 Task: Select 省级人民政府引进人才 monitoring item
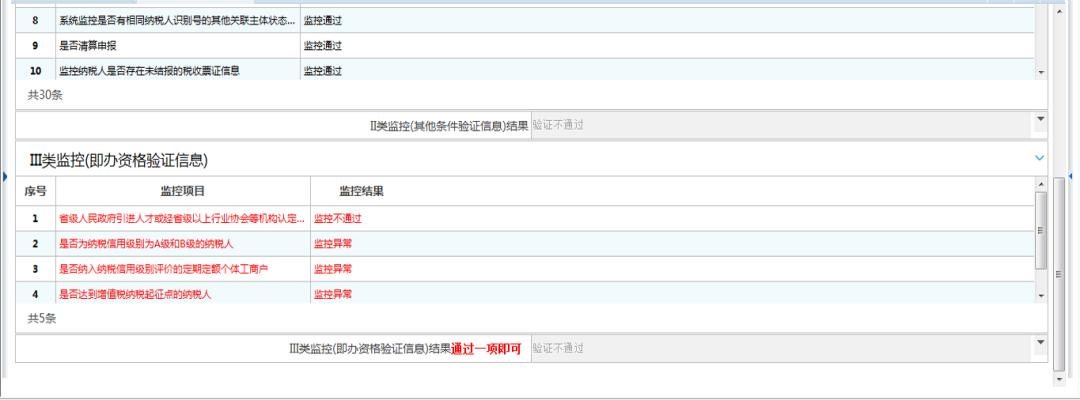point(183,218)
